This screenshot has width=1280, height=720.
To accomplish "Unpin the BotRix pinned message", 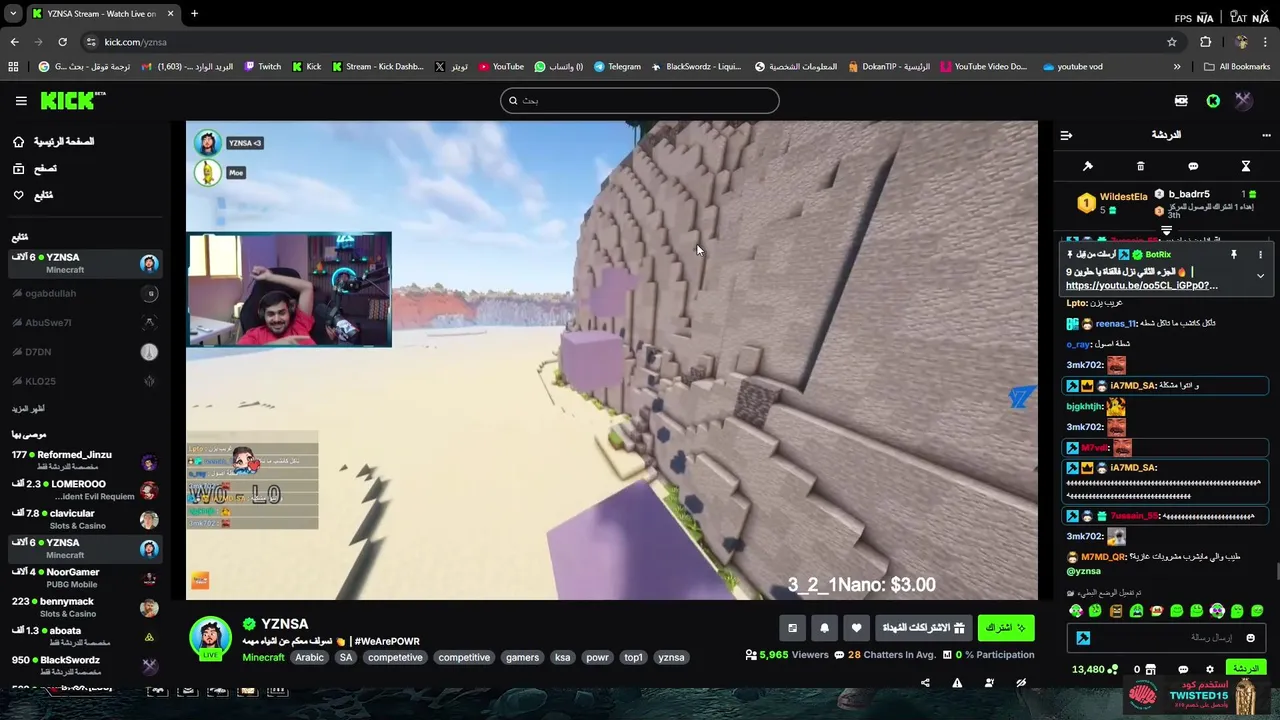I will click(x=1234, y=255).
